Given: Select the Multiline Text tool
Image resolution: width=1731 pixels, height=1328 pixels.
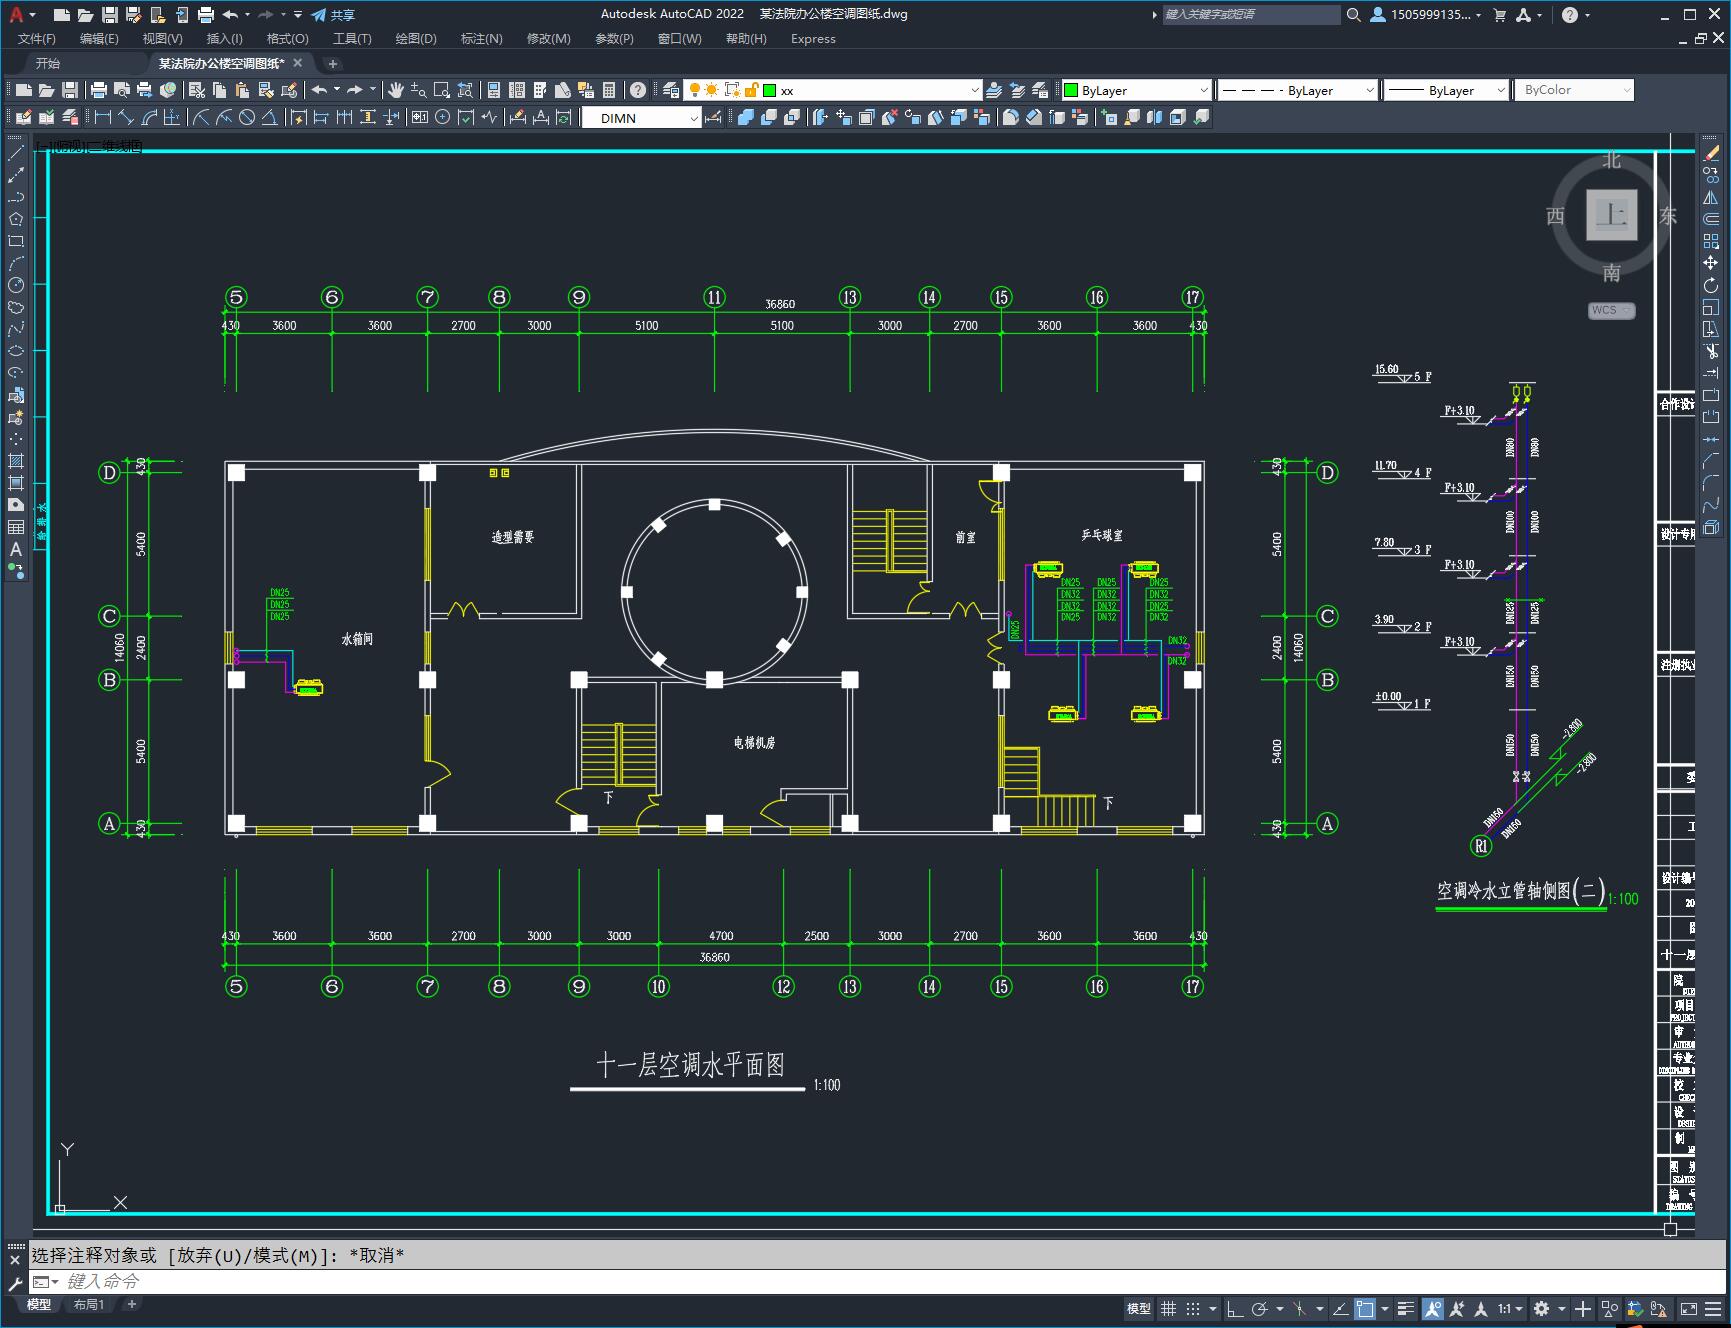Looking at the screenshot, I should [x=16, y=549].
